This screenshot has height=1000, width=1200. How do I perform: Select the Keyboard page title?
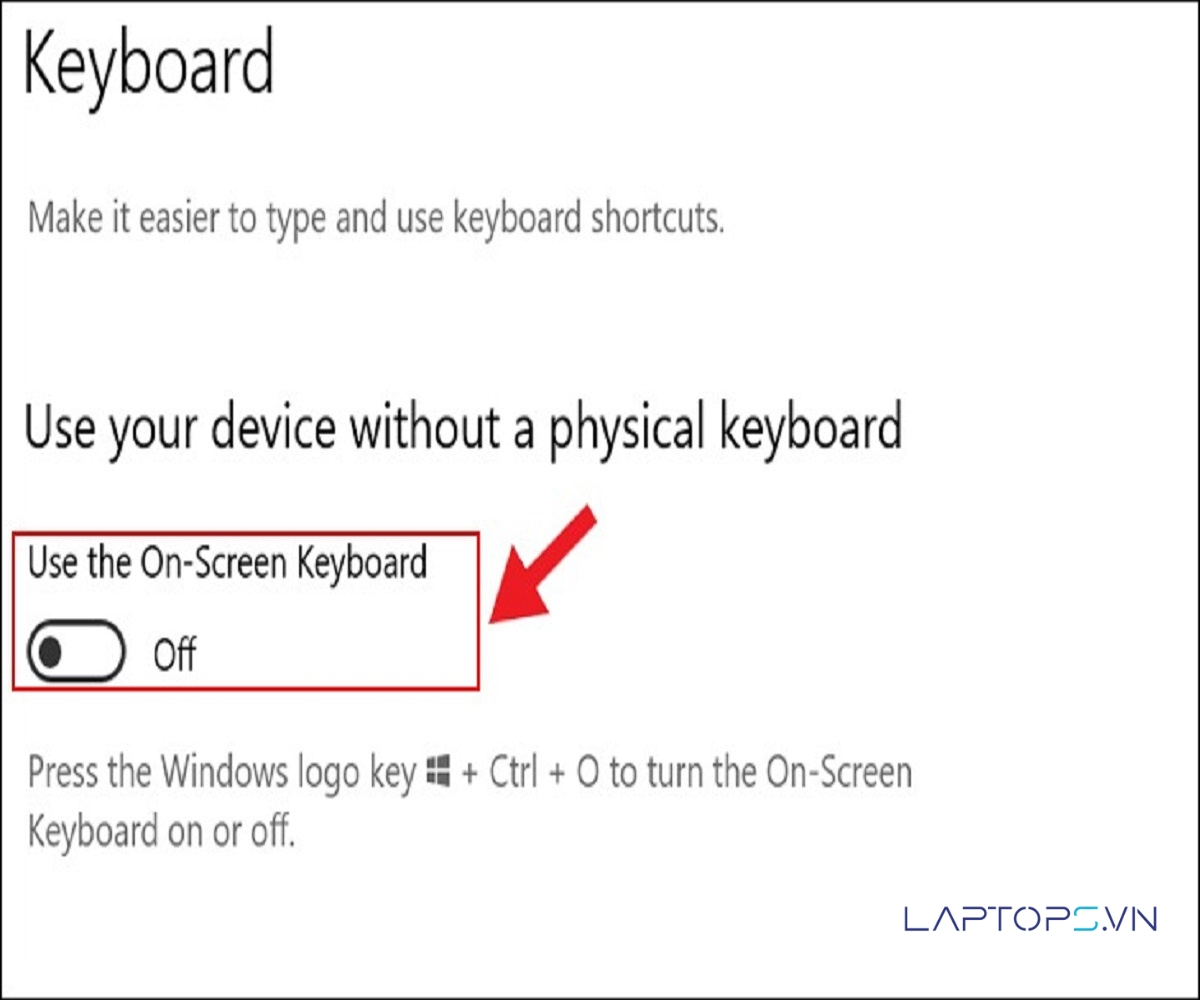[x=148, y=62]
